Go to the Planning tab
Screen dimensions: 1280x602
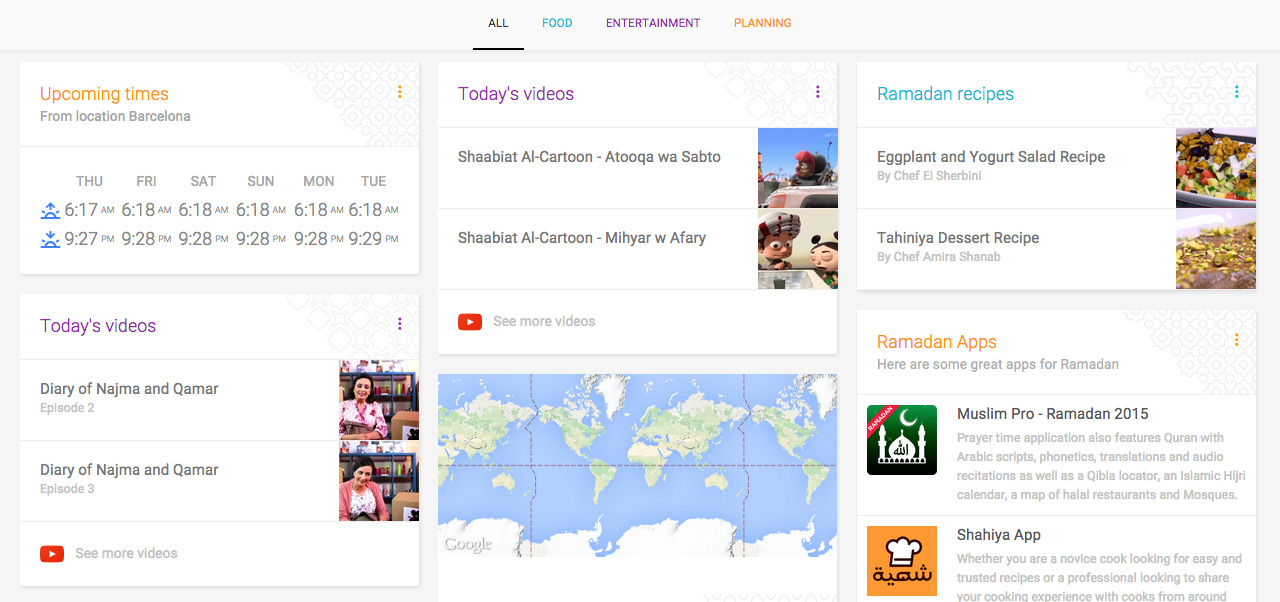pyautogui.click(x=762, y=23)
